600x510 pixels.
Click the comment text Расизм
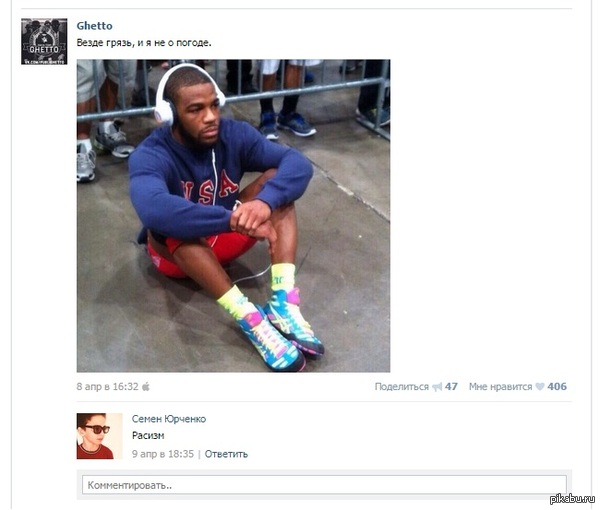click(x=148, y=436)
